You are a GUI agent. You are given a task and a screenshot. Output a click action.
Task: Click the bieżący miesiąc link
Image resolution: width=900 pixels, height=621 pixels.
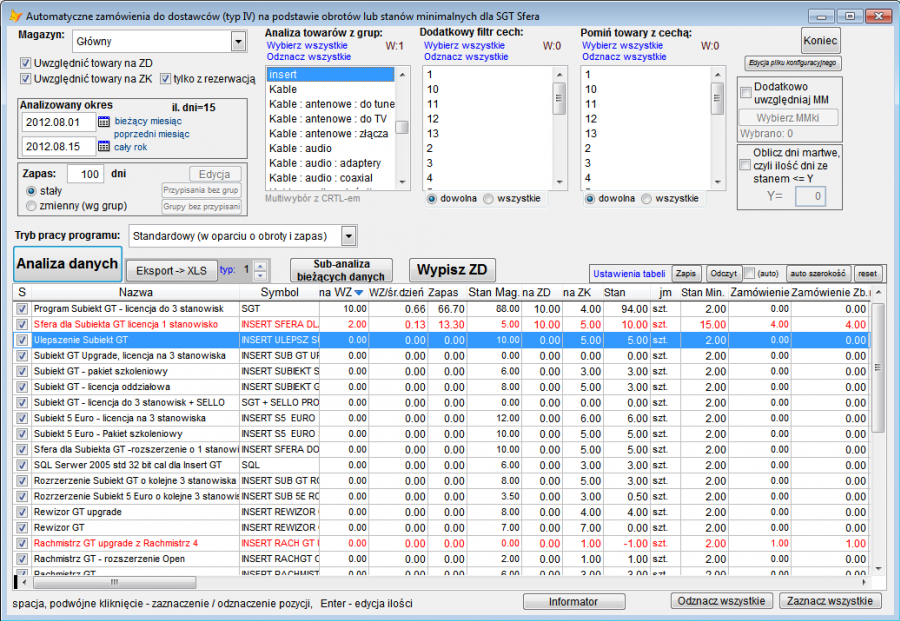(148, 121)
